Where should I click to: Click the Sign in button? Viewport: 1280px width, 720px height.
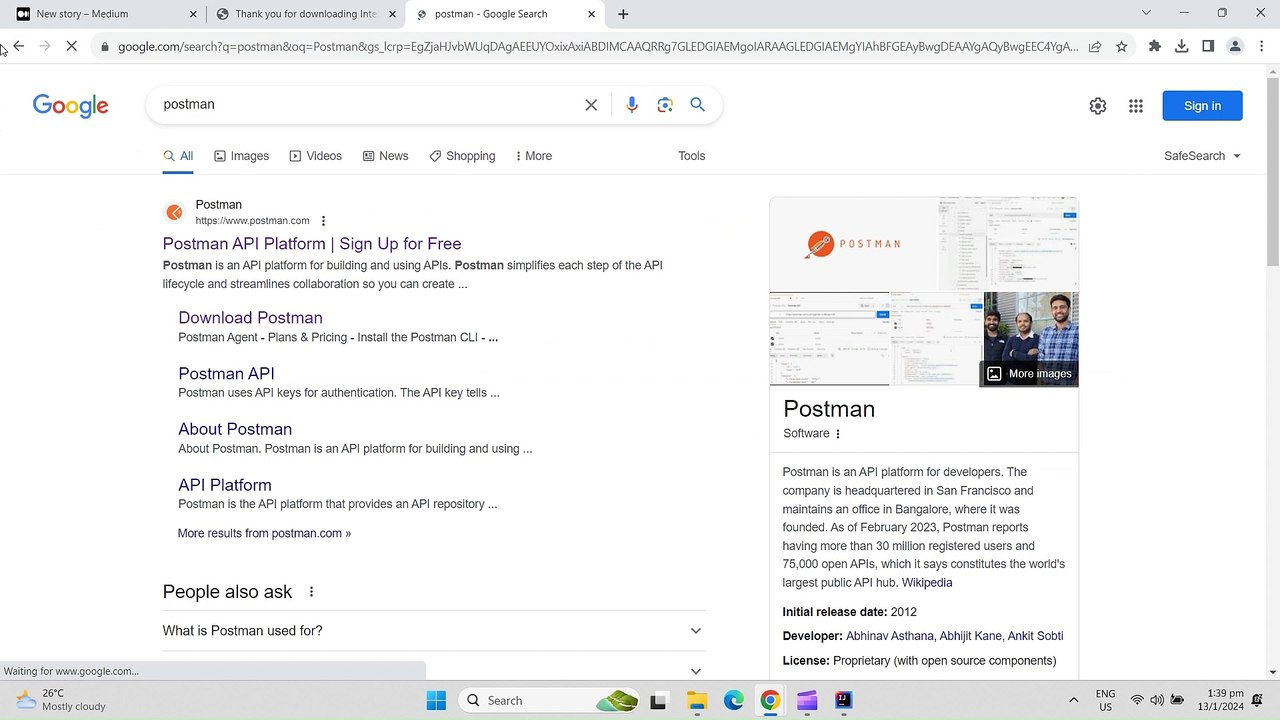1202,106
